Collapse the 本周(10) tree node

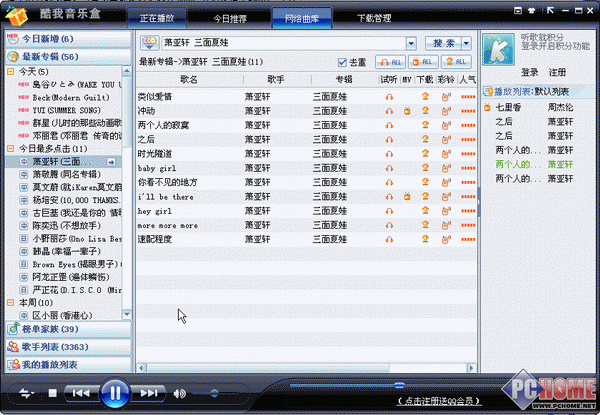point(11,302)
